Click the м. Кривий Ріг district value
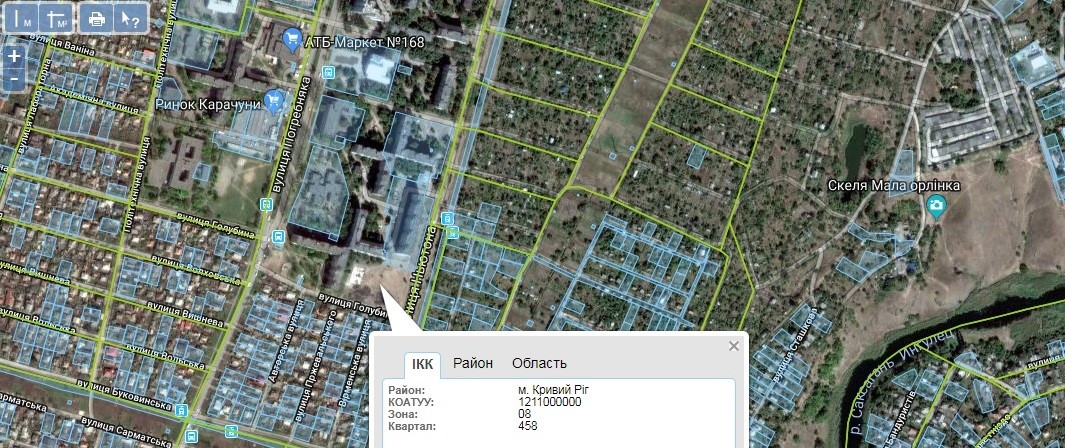Screen dimensions: 1065x448 tap(561, 390)
